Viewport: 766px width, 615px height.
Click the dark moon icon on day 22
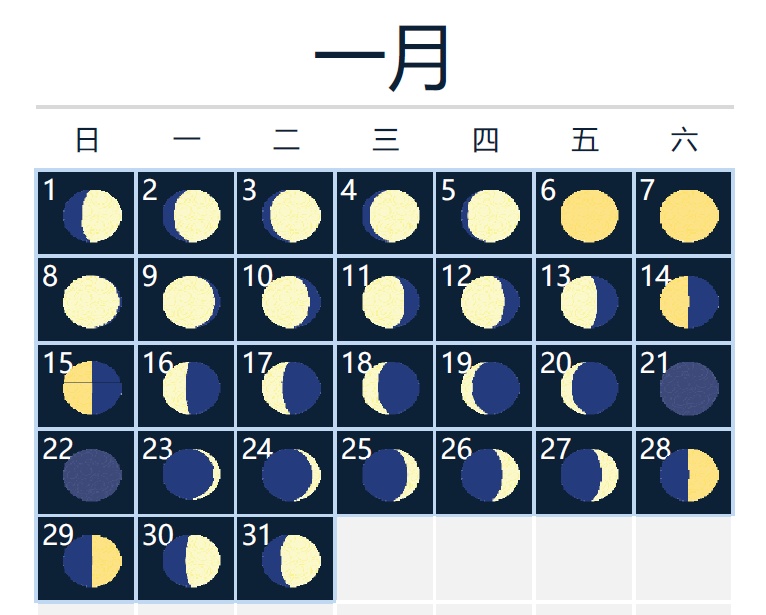92,475
